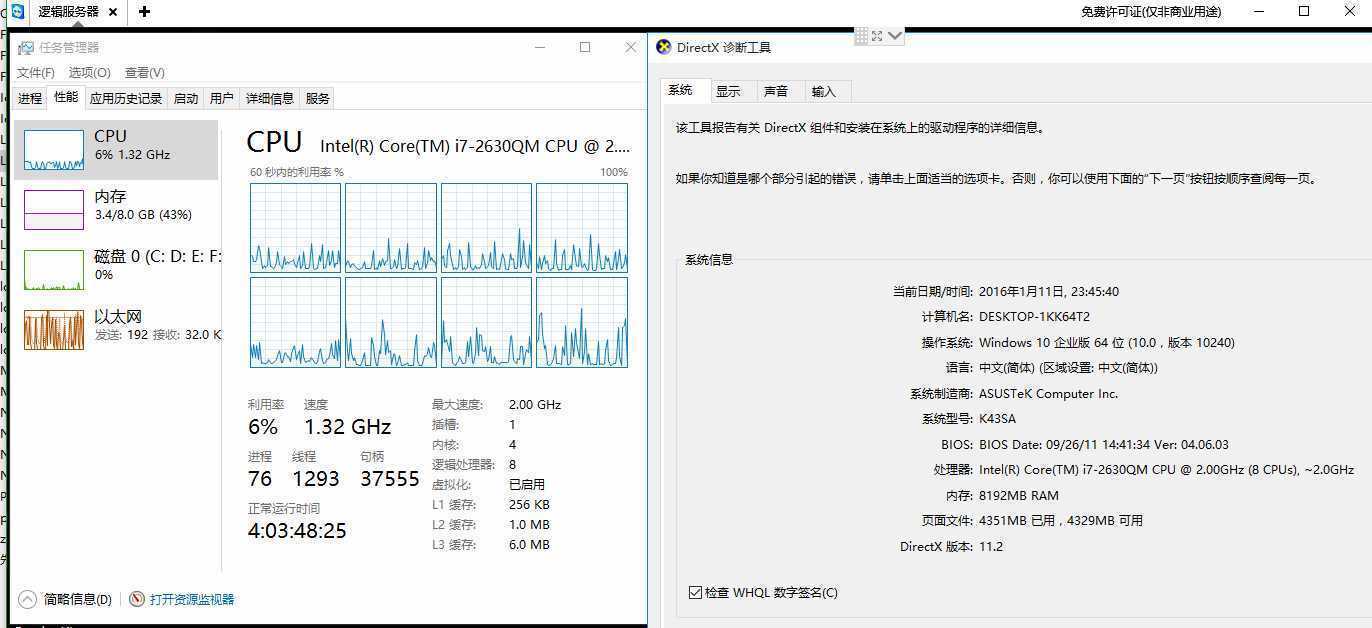Maximize the Task Manager window

click(x=585, y=47)
